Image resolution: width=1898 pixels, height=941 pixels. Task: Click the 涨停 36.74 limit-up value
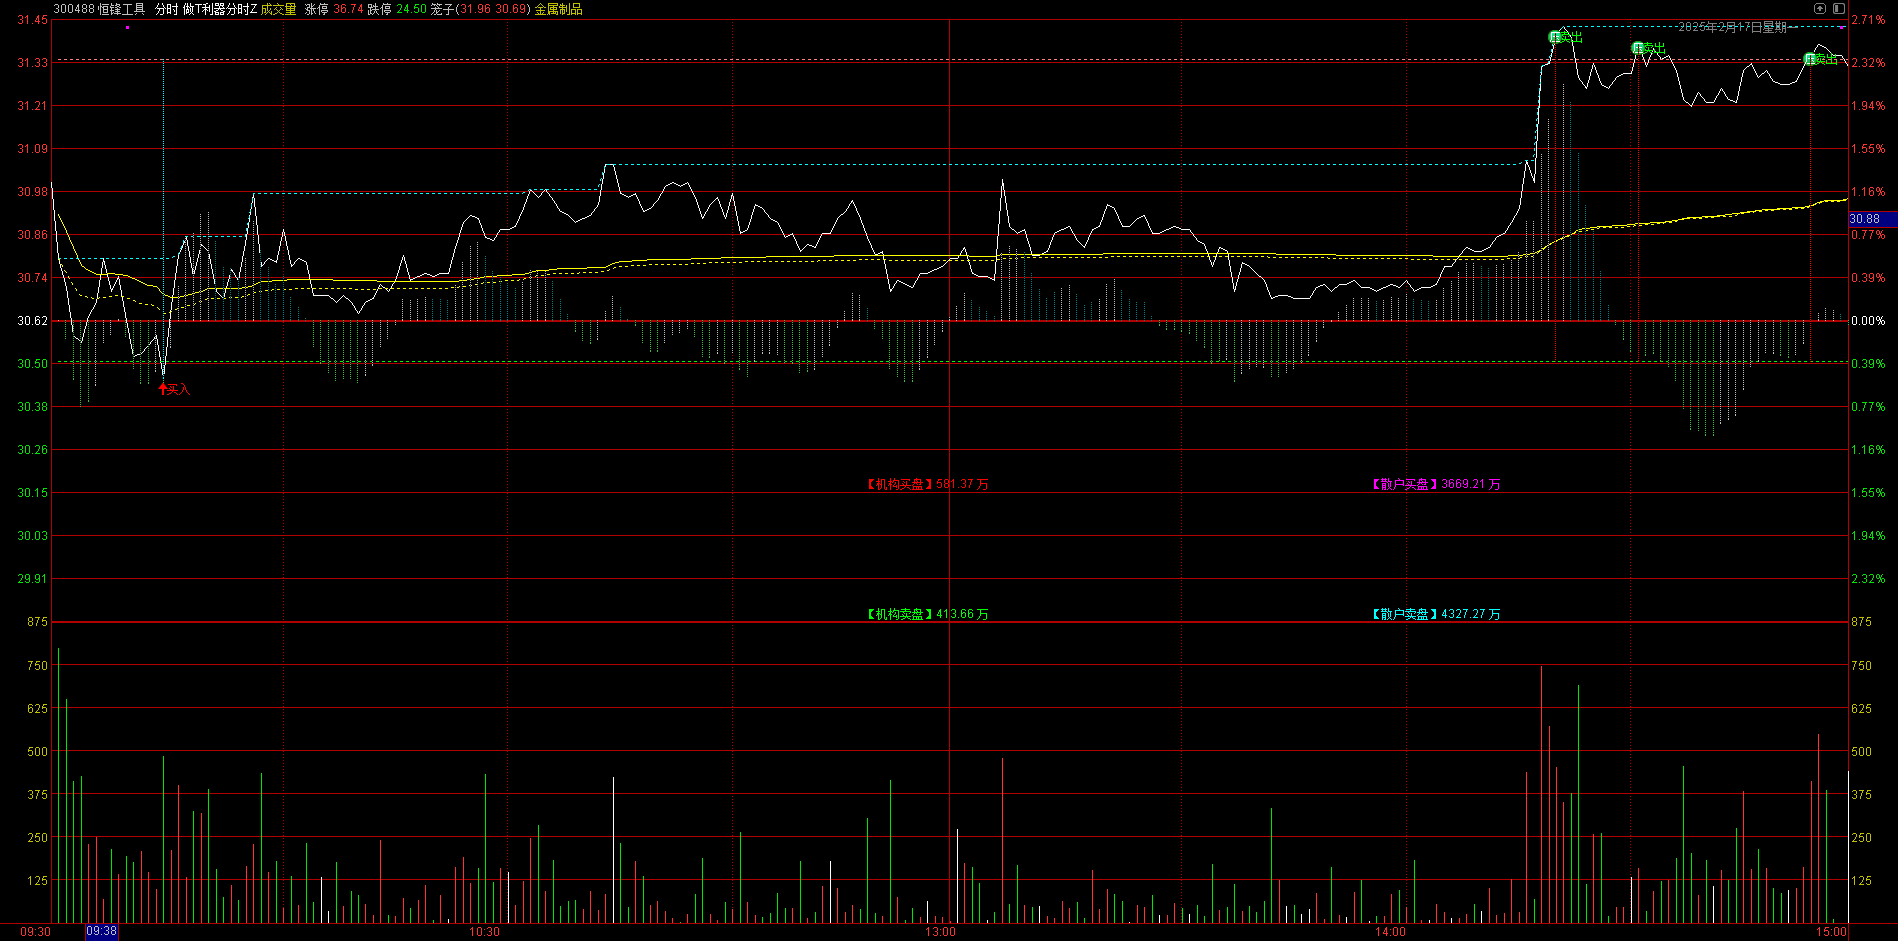click(334, 9)
